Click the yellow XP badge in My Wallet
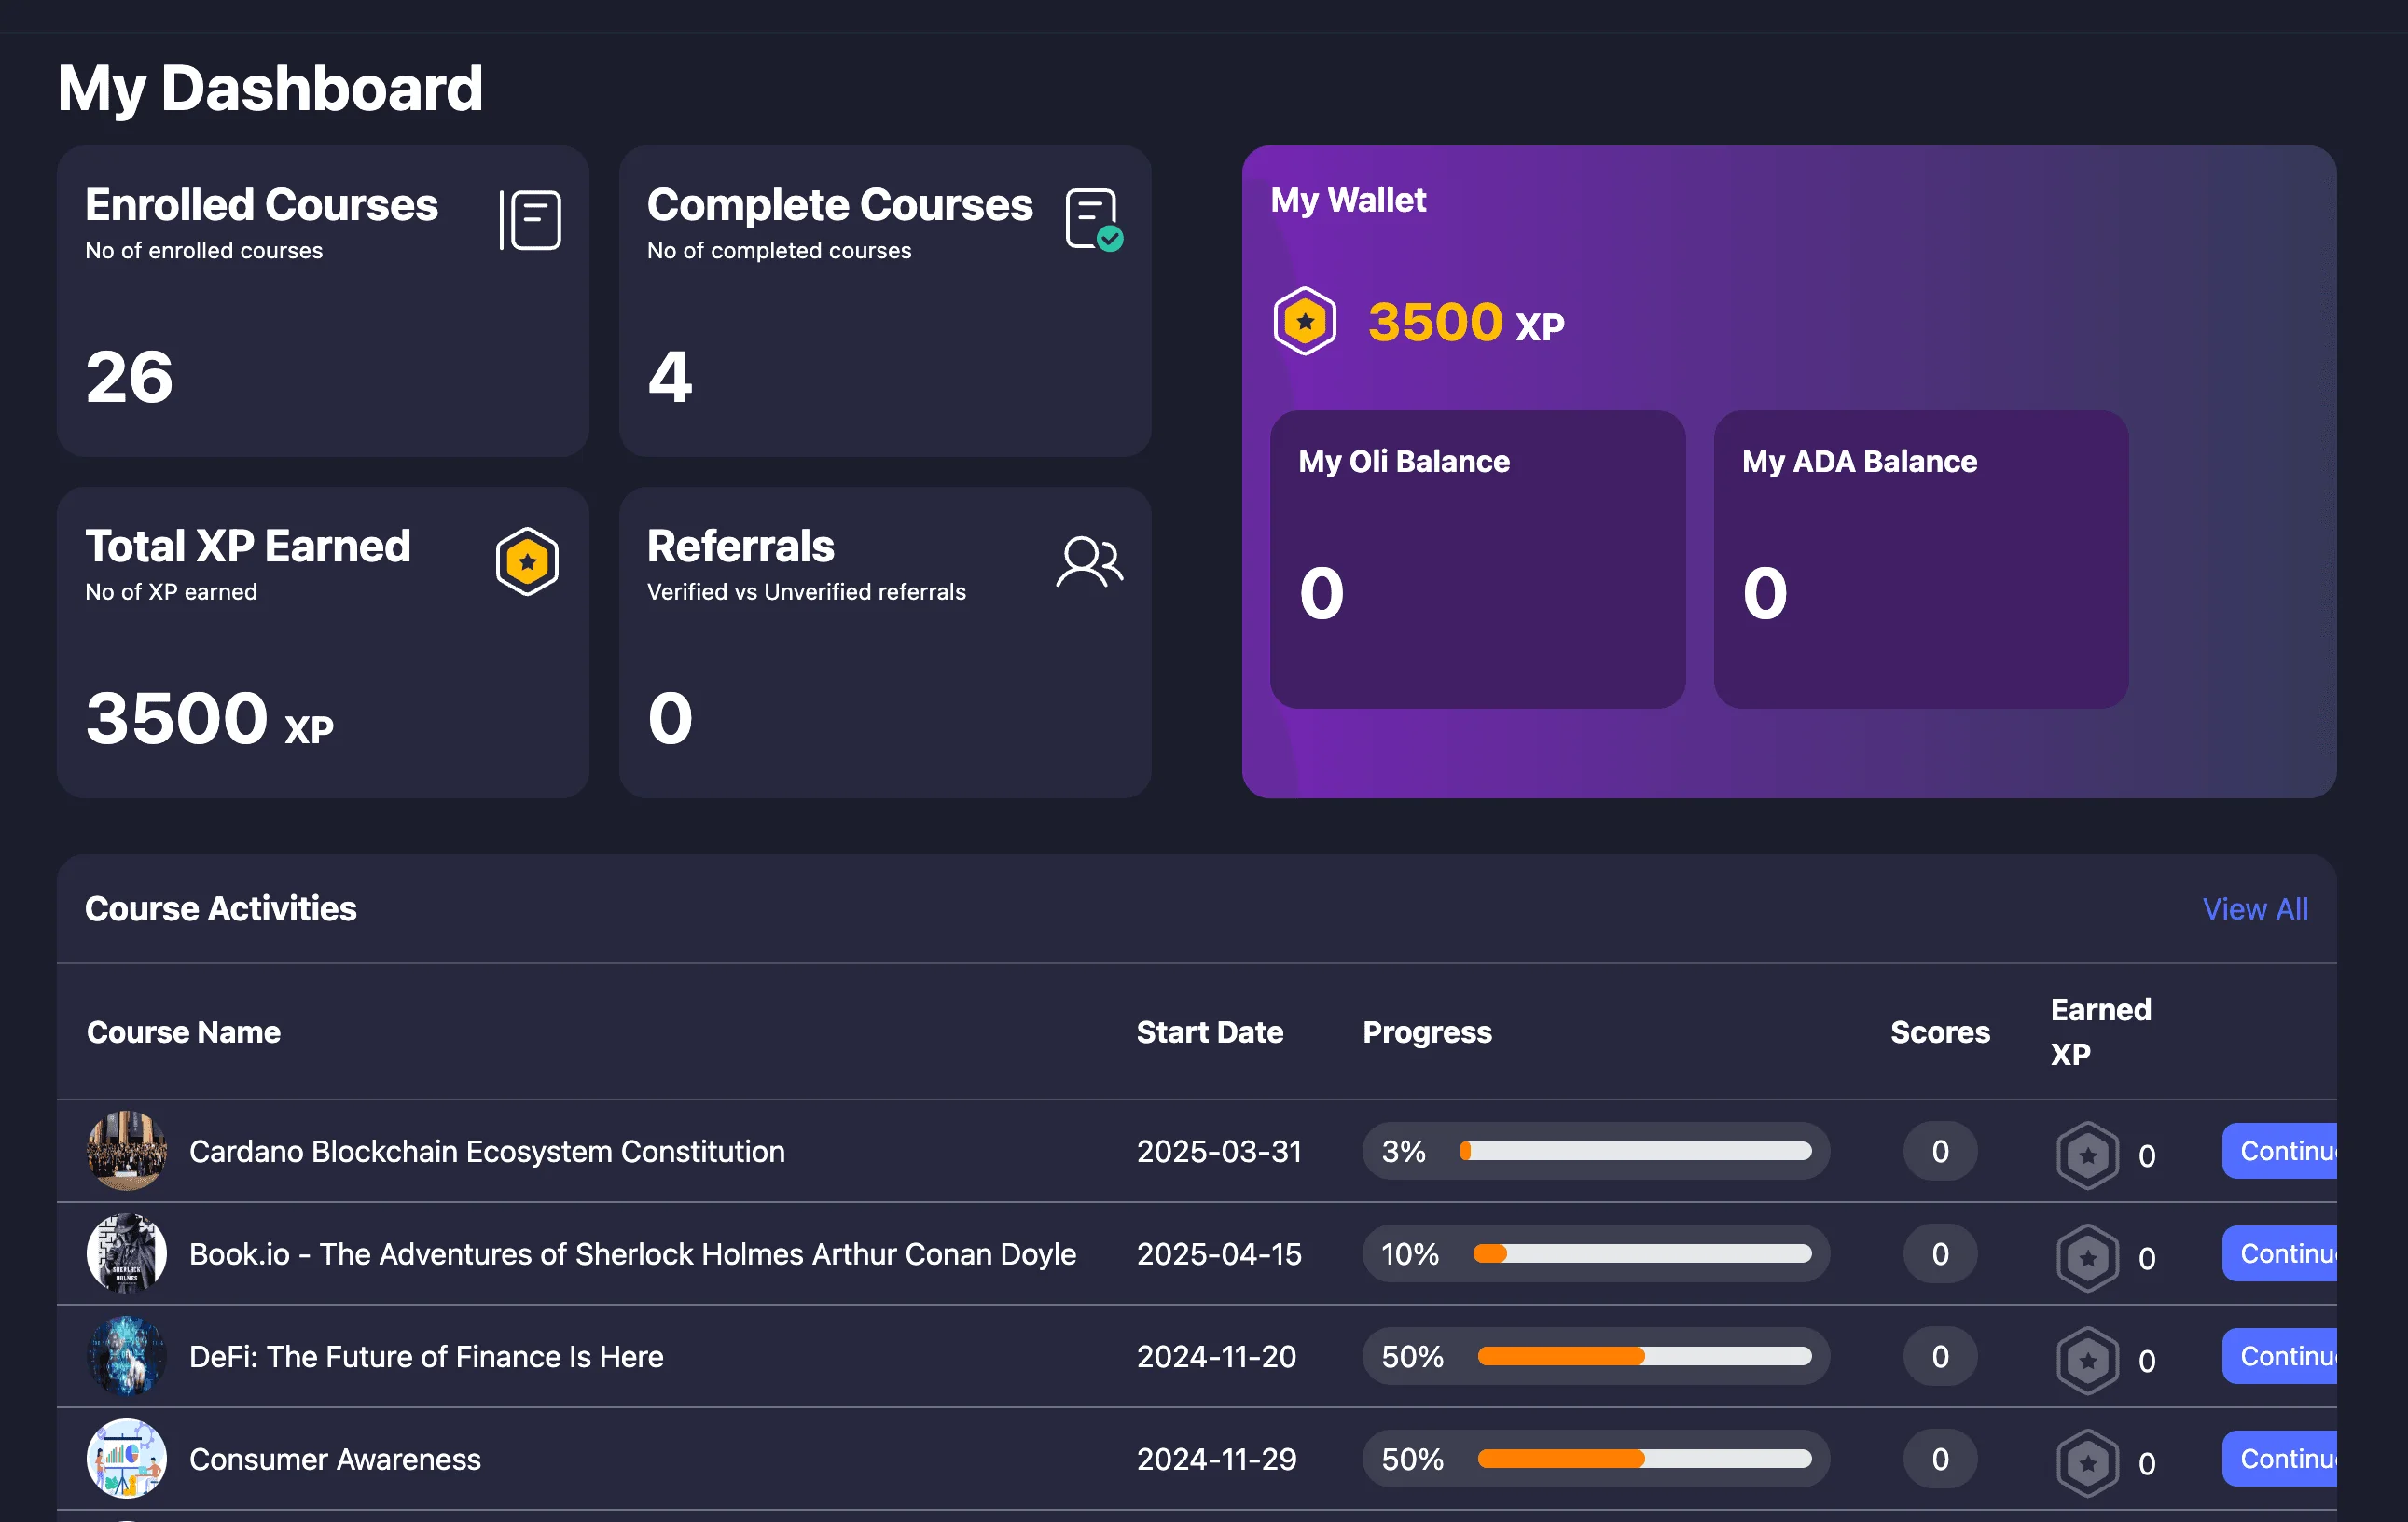 click(x=1304, y=322)
